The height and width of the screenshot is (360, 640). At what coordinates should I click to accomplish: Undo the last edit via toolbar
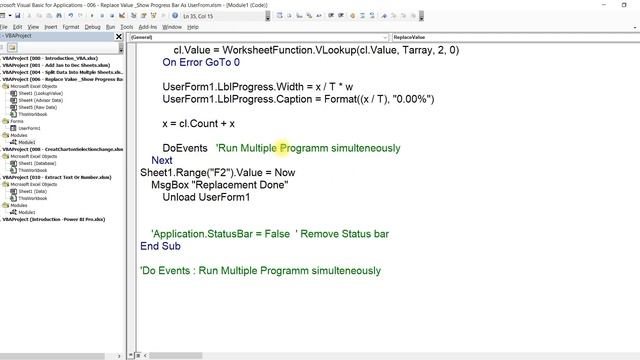pos(71,16)
